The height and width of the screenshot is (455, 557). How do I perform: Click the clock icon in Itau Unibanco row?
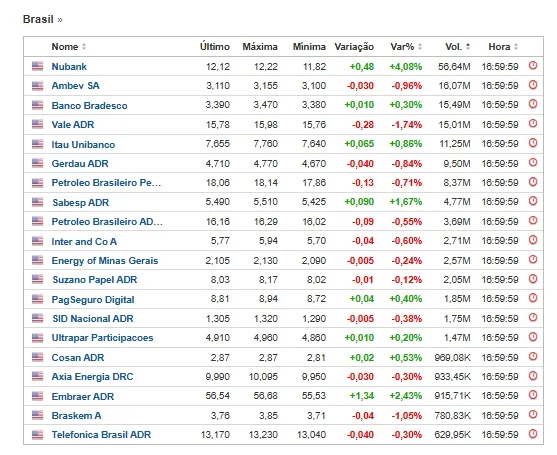point(533,143)
